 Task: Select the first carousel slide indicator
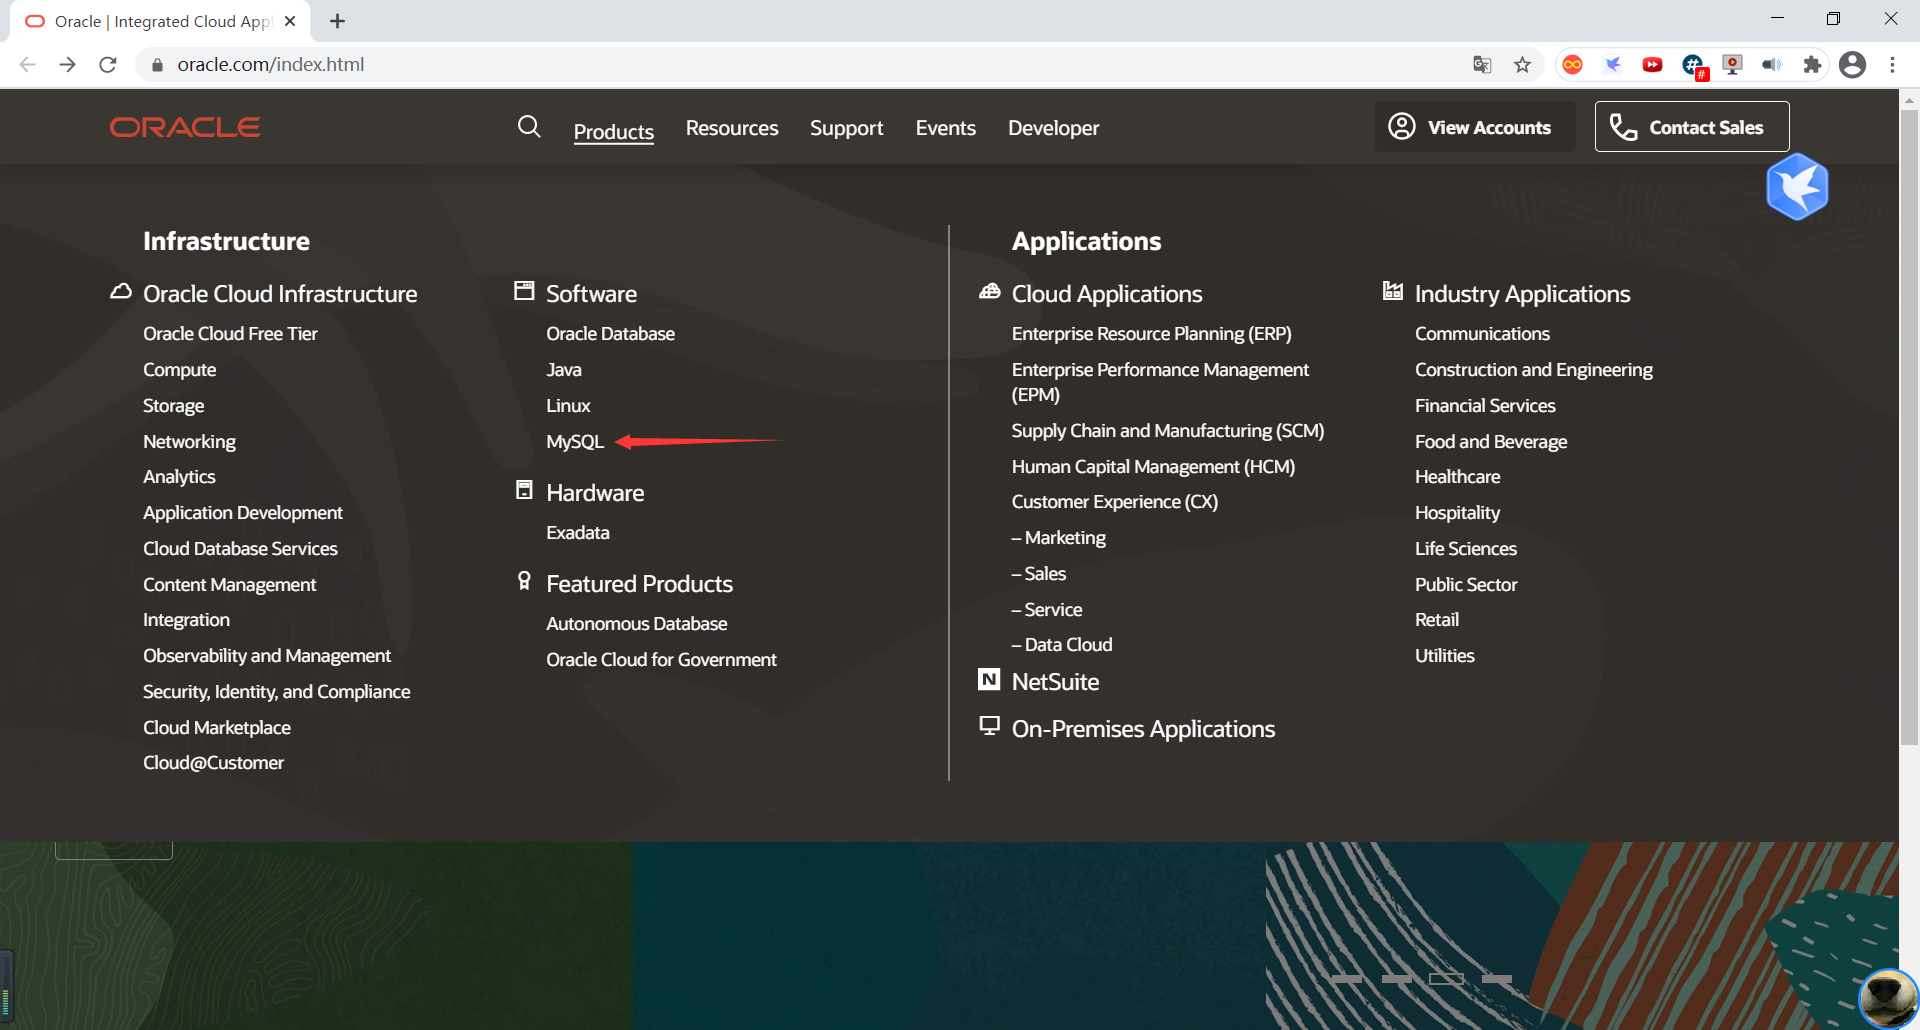1347,979
